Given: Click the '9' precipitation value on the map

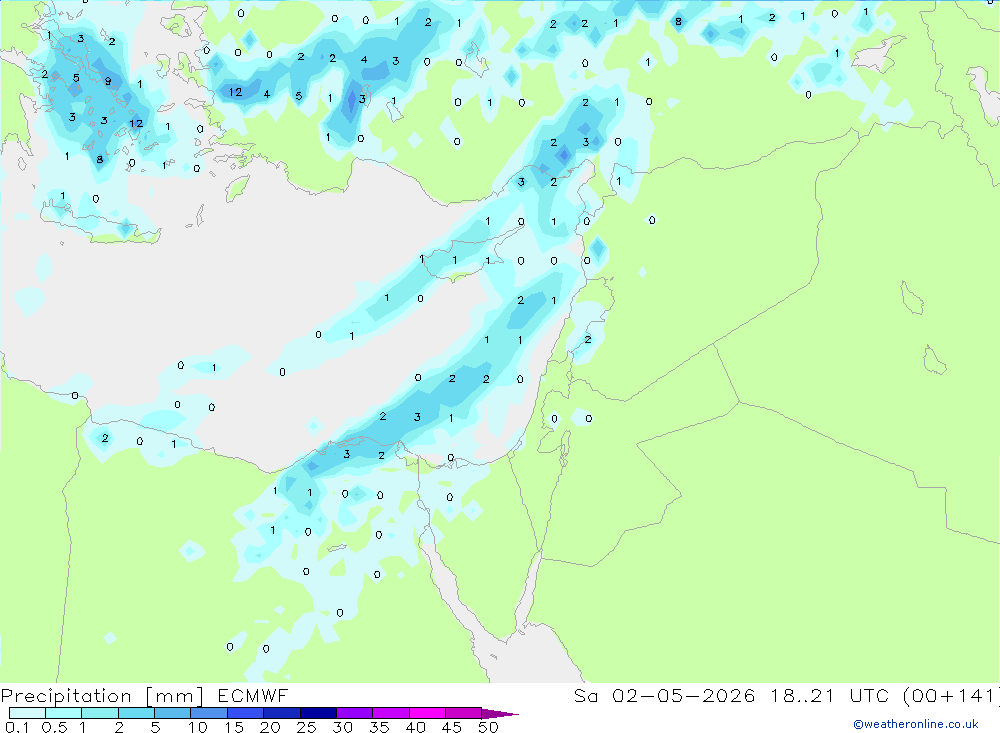Looking at the screenshot, I should pos(108,82).
